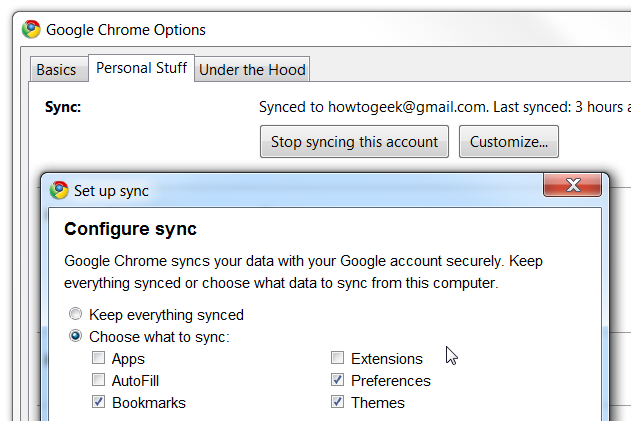Click the Configure sync heading

point(130,229)
